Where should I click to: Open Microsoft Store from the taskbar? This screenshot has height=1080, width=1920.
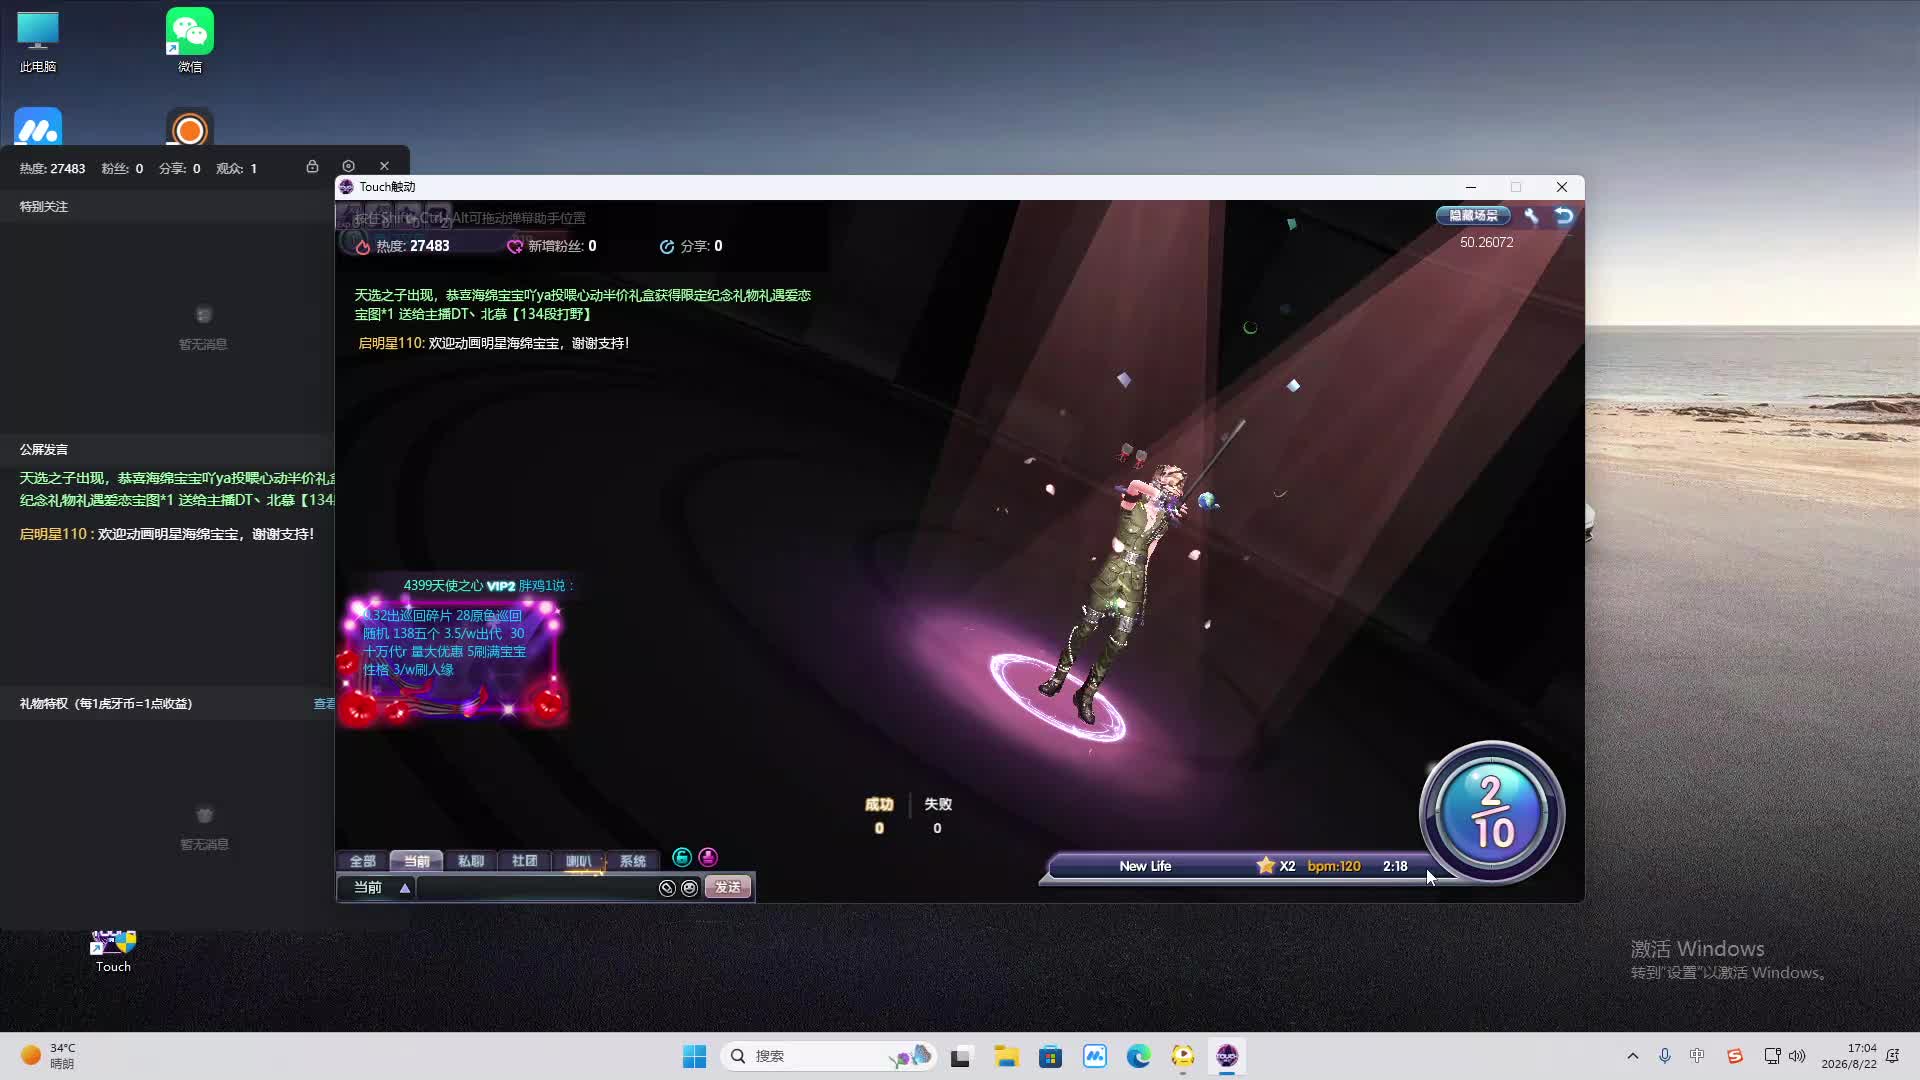1050,1056
